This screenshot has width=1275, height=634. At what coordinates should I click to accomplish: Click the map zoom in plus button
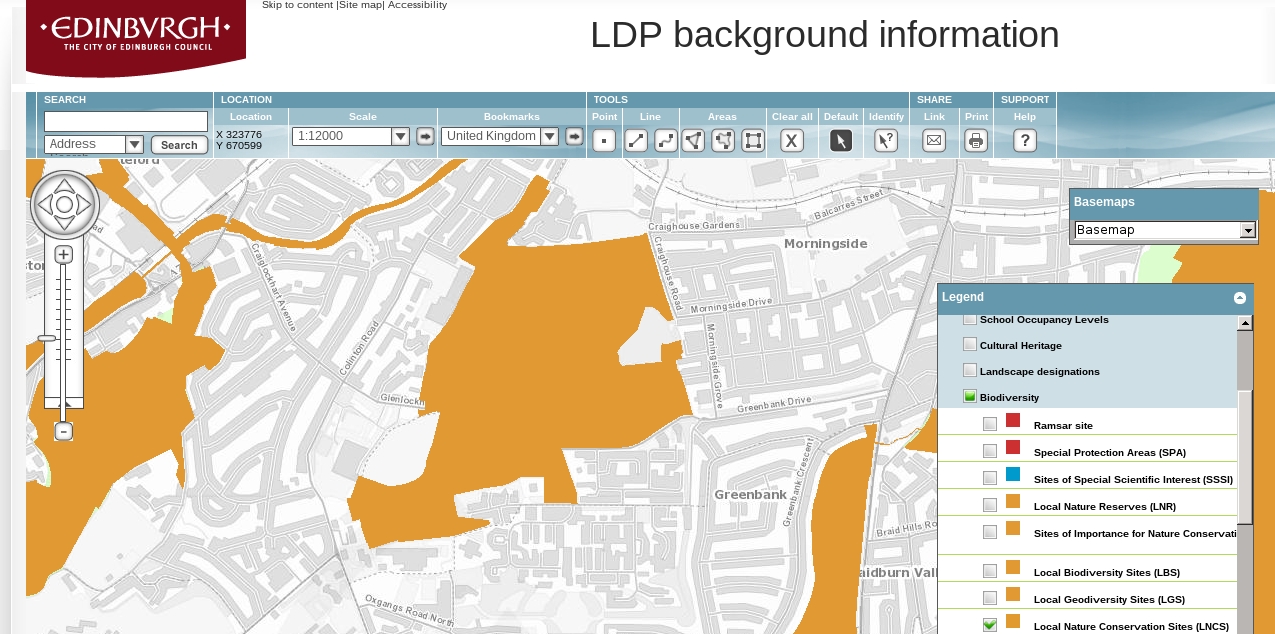click(x=63, y=255)
